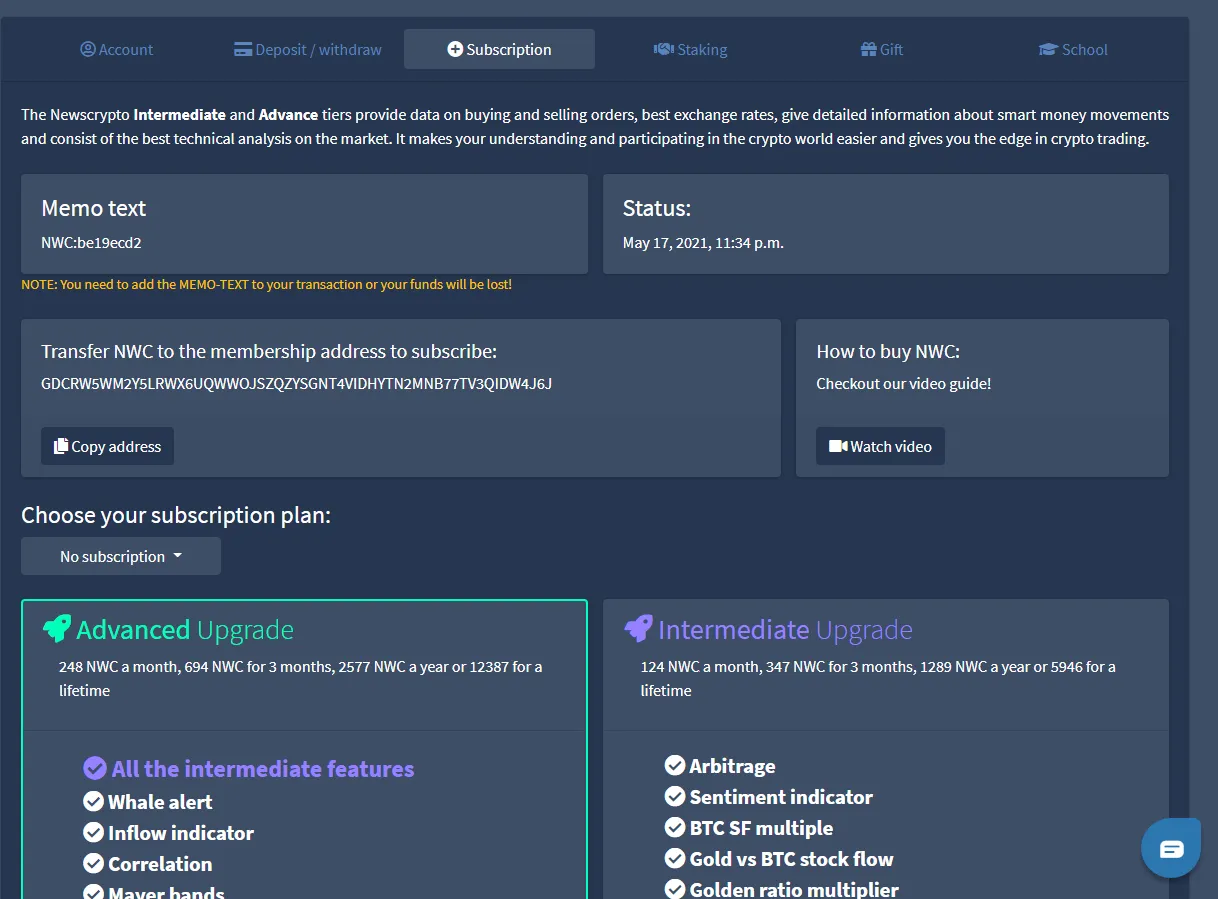Click check icon beside Correlation
The width and height of the screenshot is (1218, 899).
(94, 863)
